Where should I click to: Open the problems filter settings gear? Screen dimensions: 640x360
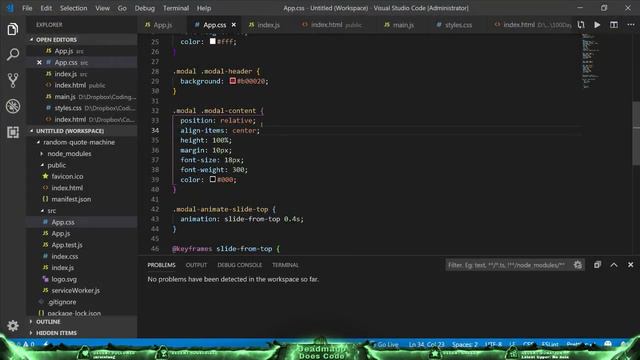click(x=577, y=265)
